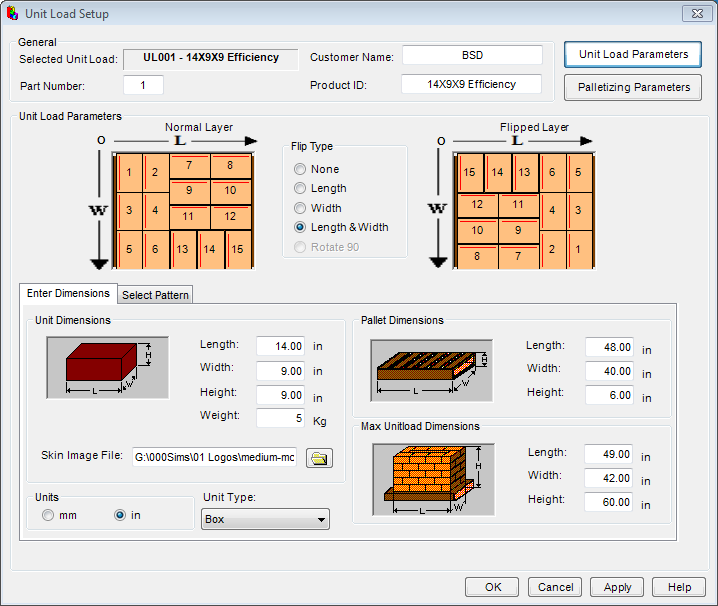Screen dimensions: 718x606
Task: Click the pallet dimensions illustration
Action: pos(431,371)
